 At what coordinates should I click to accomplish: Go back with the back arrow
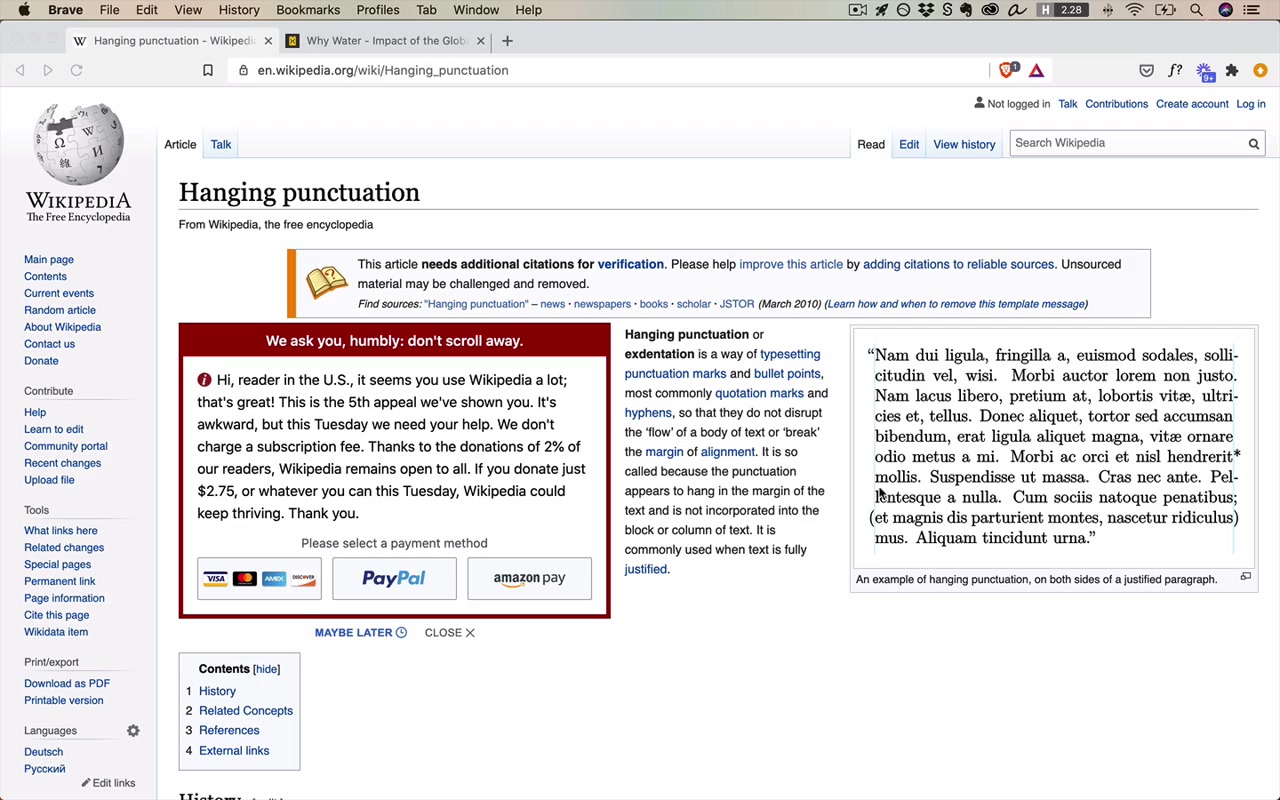point(20,70)
